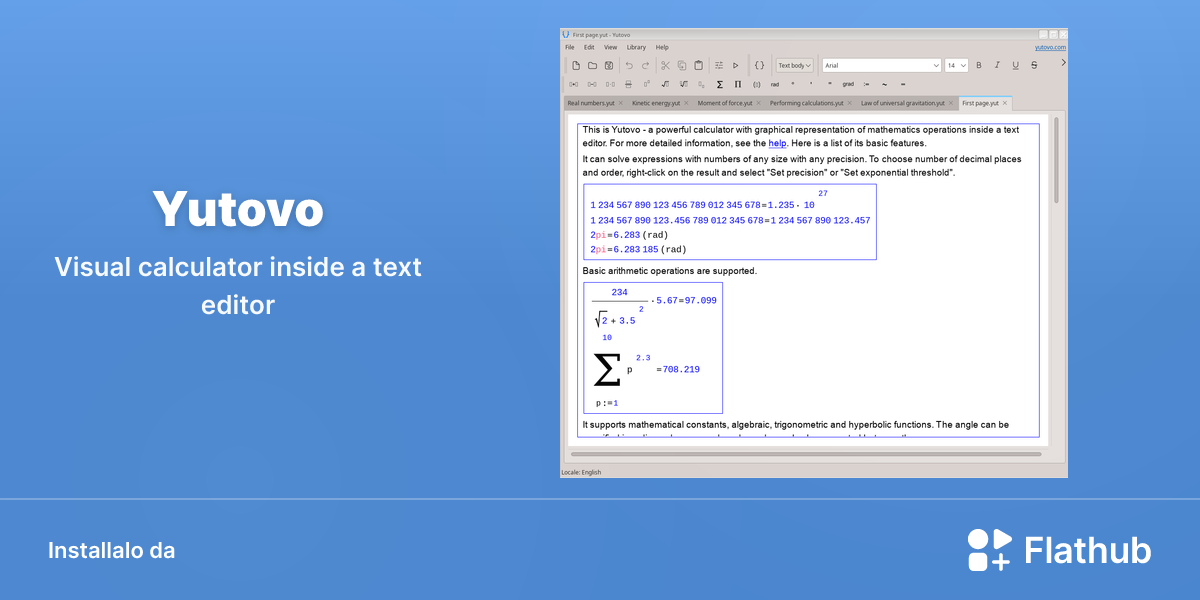Paste from clipboard icon

click(698, 65)
